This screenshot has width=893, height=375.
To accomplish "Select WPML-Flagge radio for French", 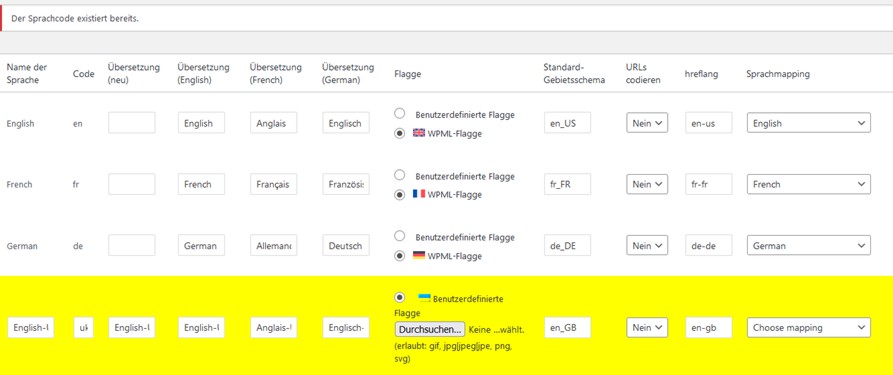I will tap(400, 194).
